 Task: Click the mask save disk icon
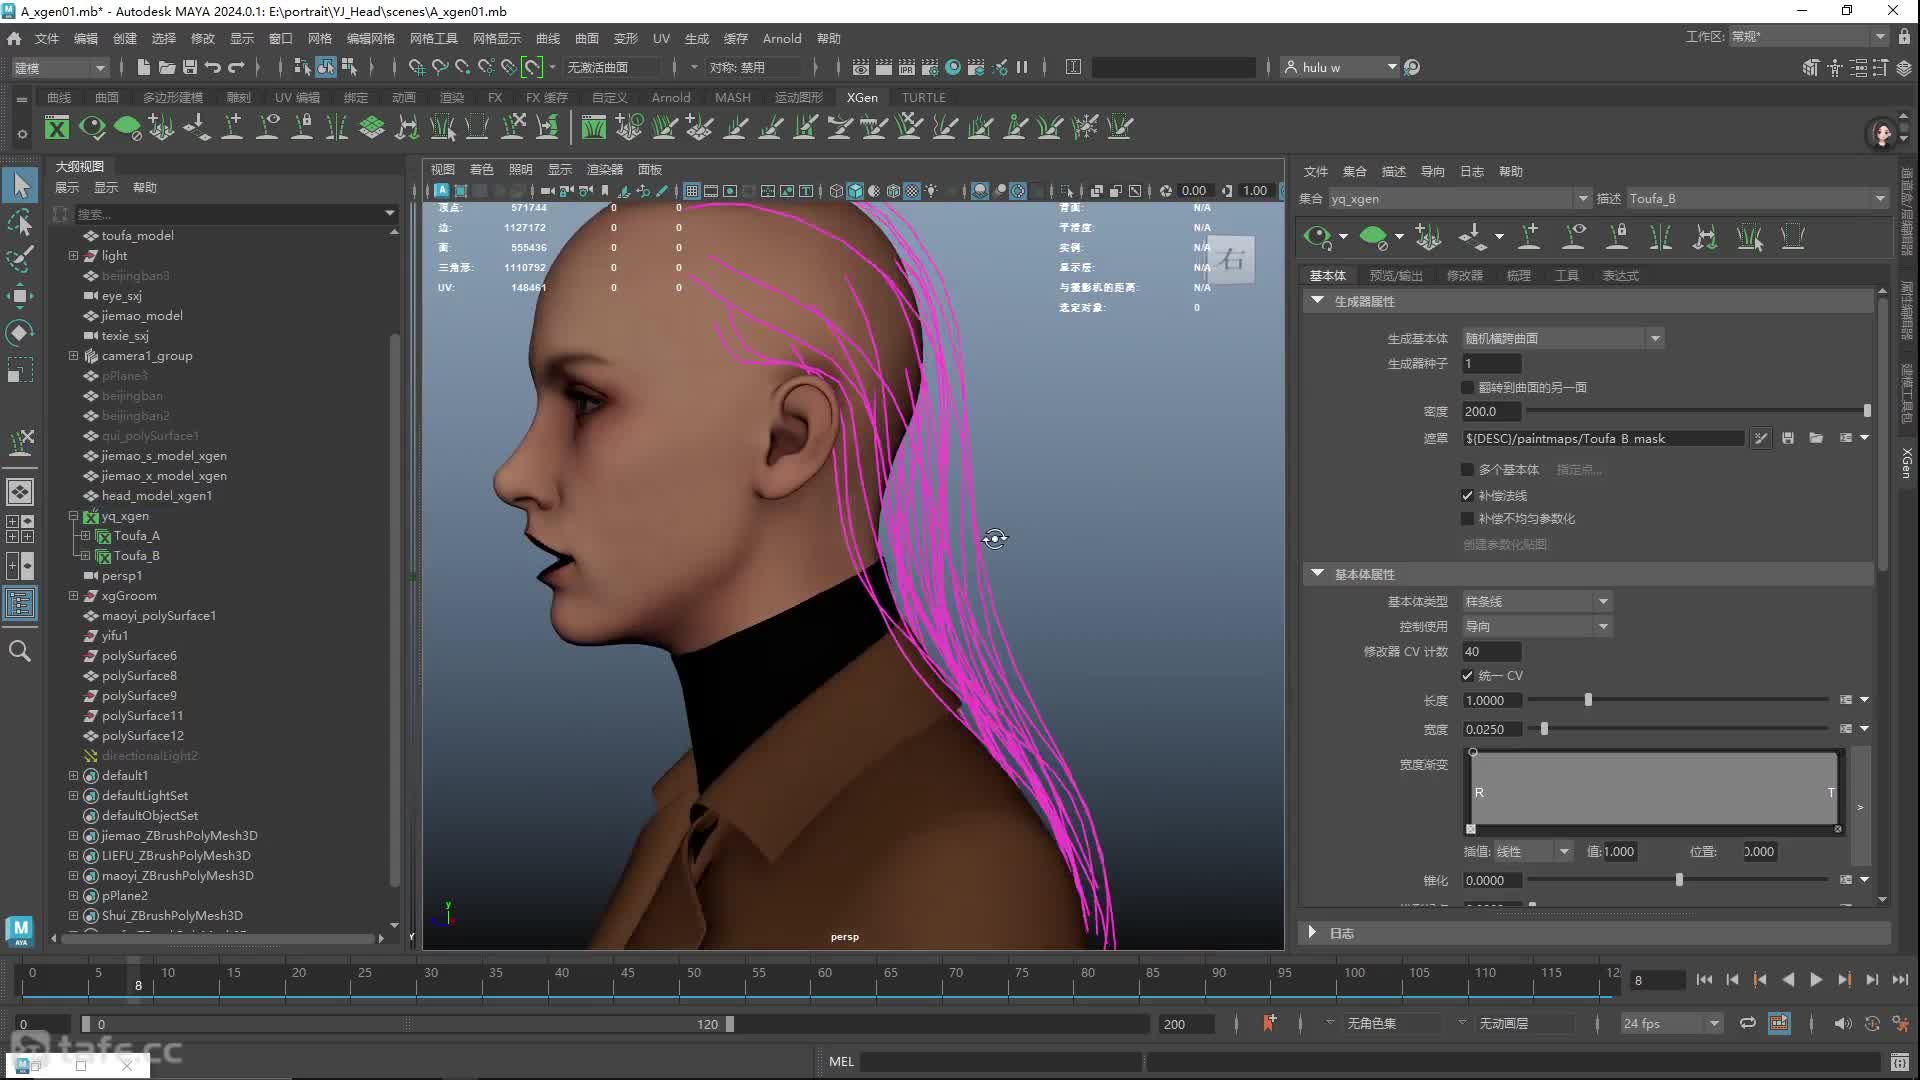tap(1788, 438)
